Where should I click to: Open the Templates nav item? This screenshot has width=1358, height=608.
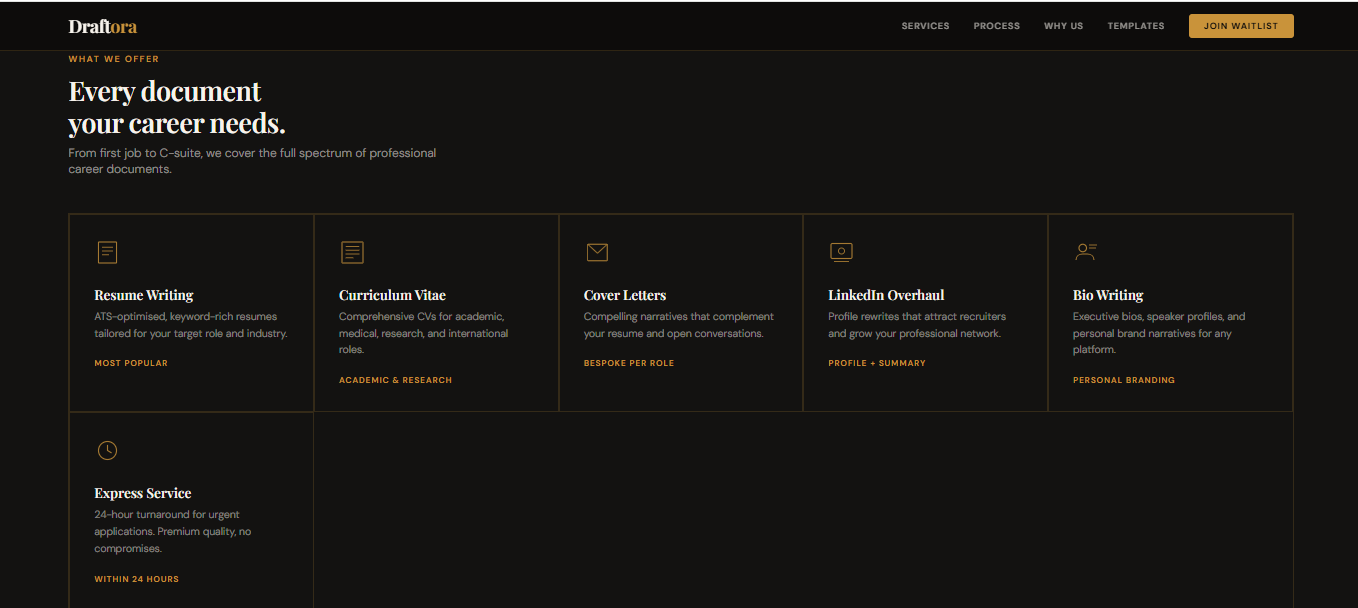point(1136,26)
